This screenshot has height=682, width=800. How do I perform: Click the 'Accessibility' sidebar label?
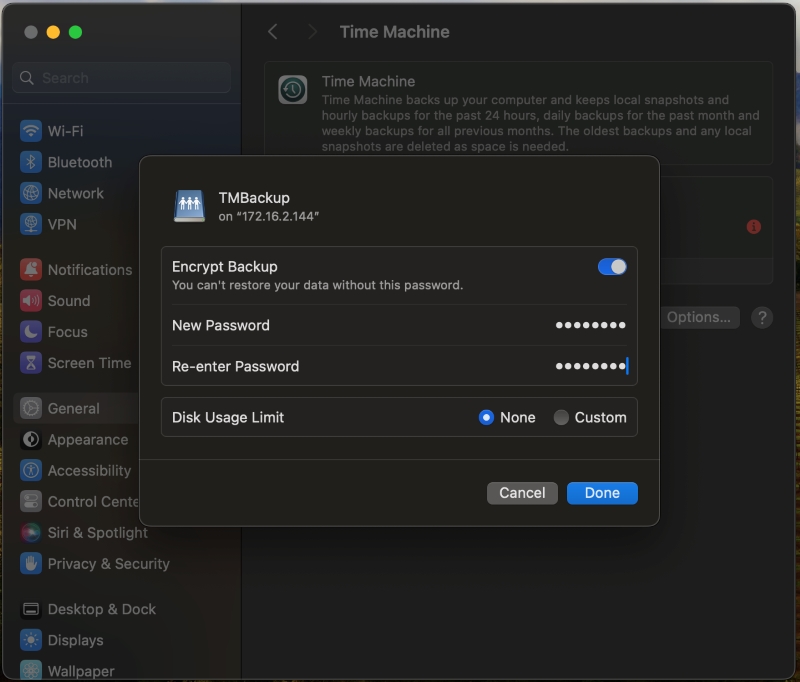click(x=89, y=470)
